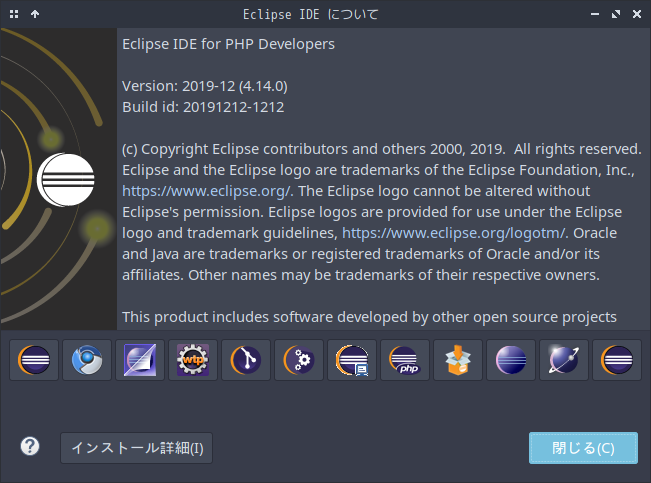Open the gears automation feature icon
651x483 pixels.
click(x=299, y=360)
